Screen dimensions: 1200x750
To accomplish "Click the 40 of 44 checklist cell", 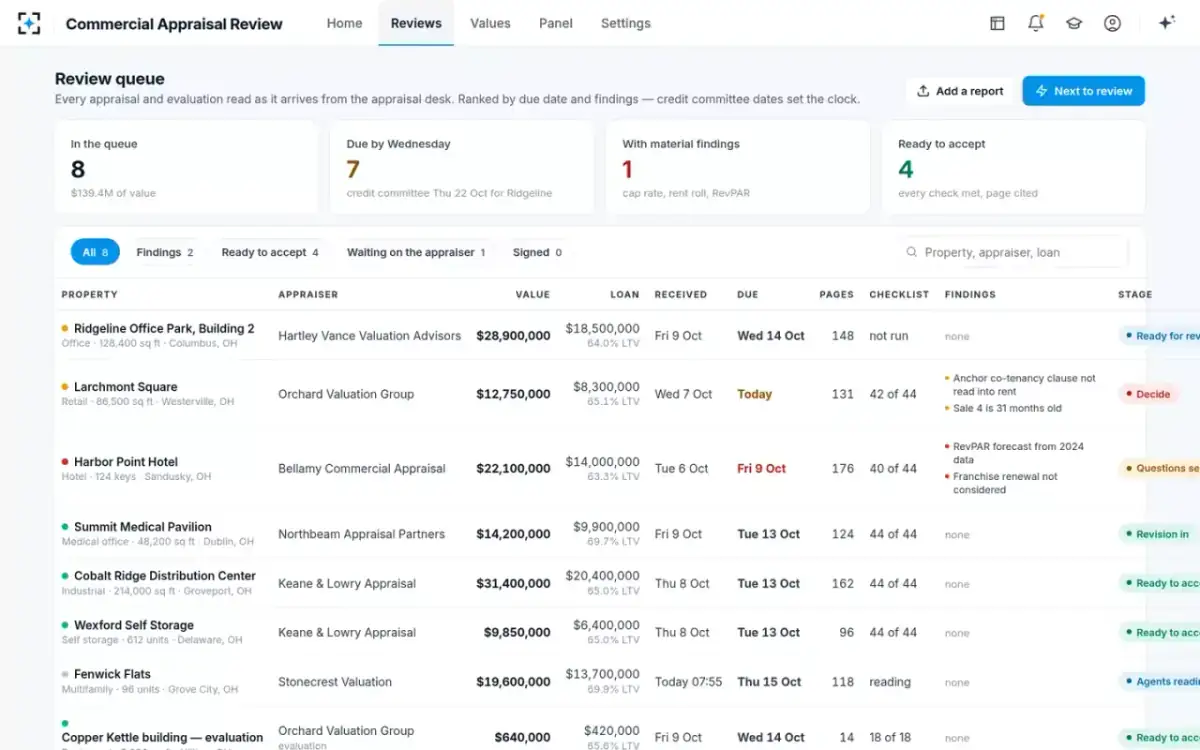I will coord(893,468).
